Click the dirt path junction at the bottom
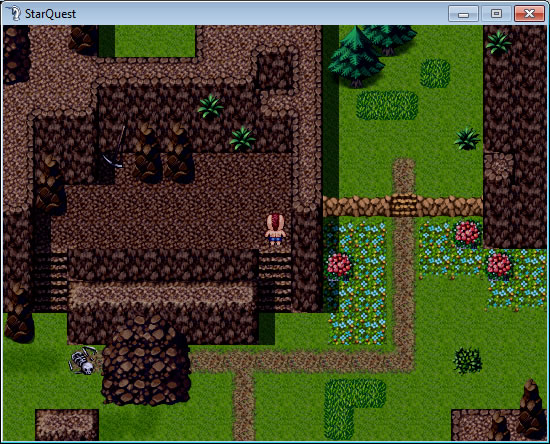This screenshot has height=444, width=550. click(x=243, y=362)
